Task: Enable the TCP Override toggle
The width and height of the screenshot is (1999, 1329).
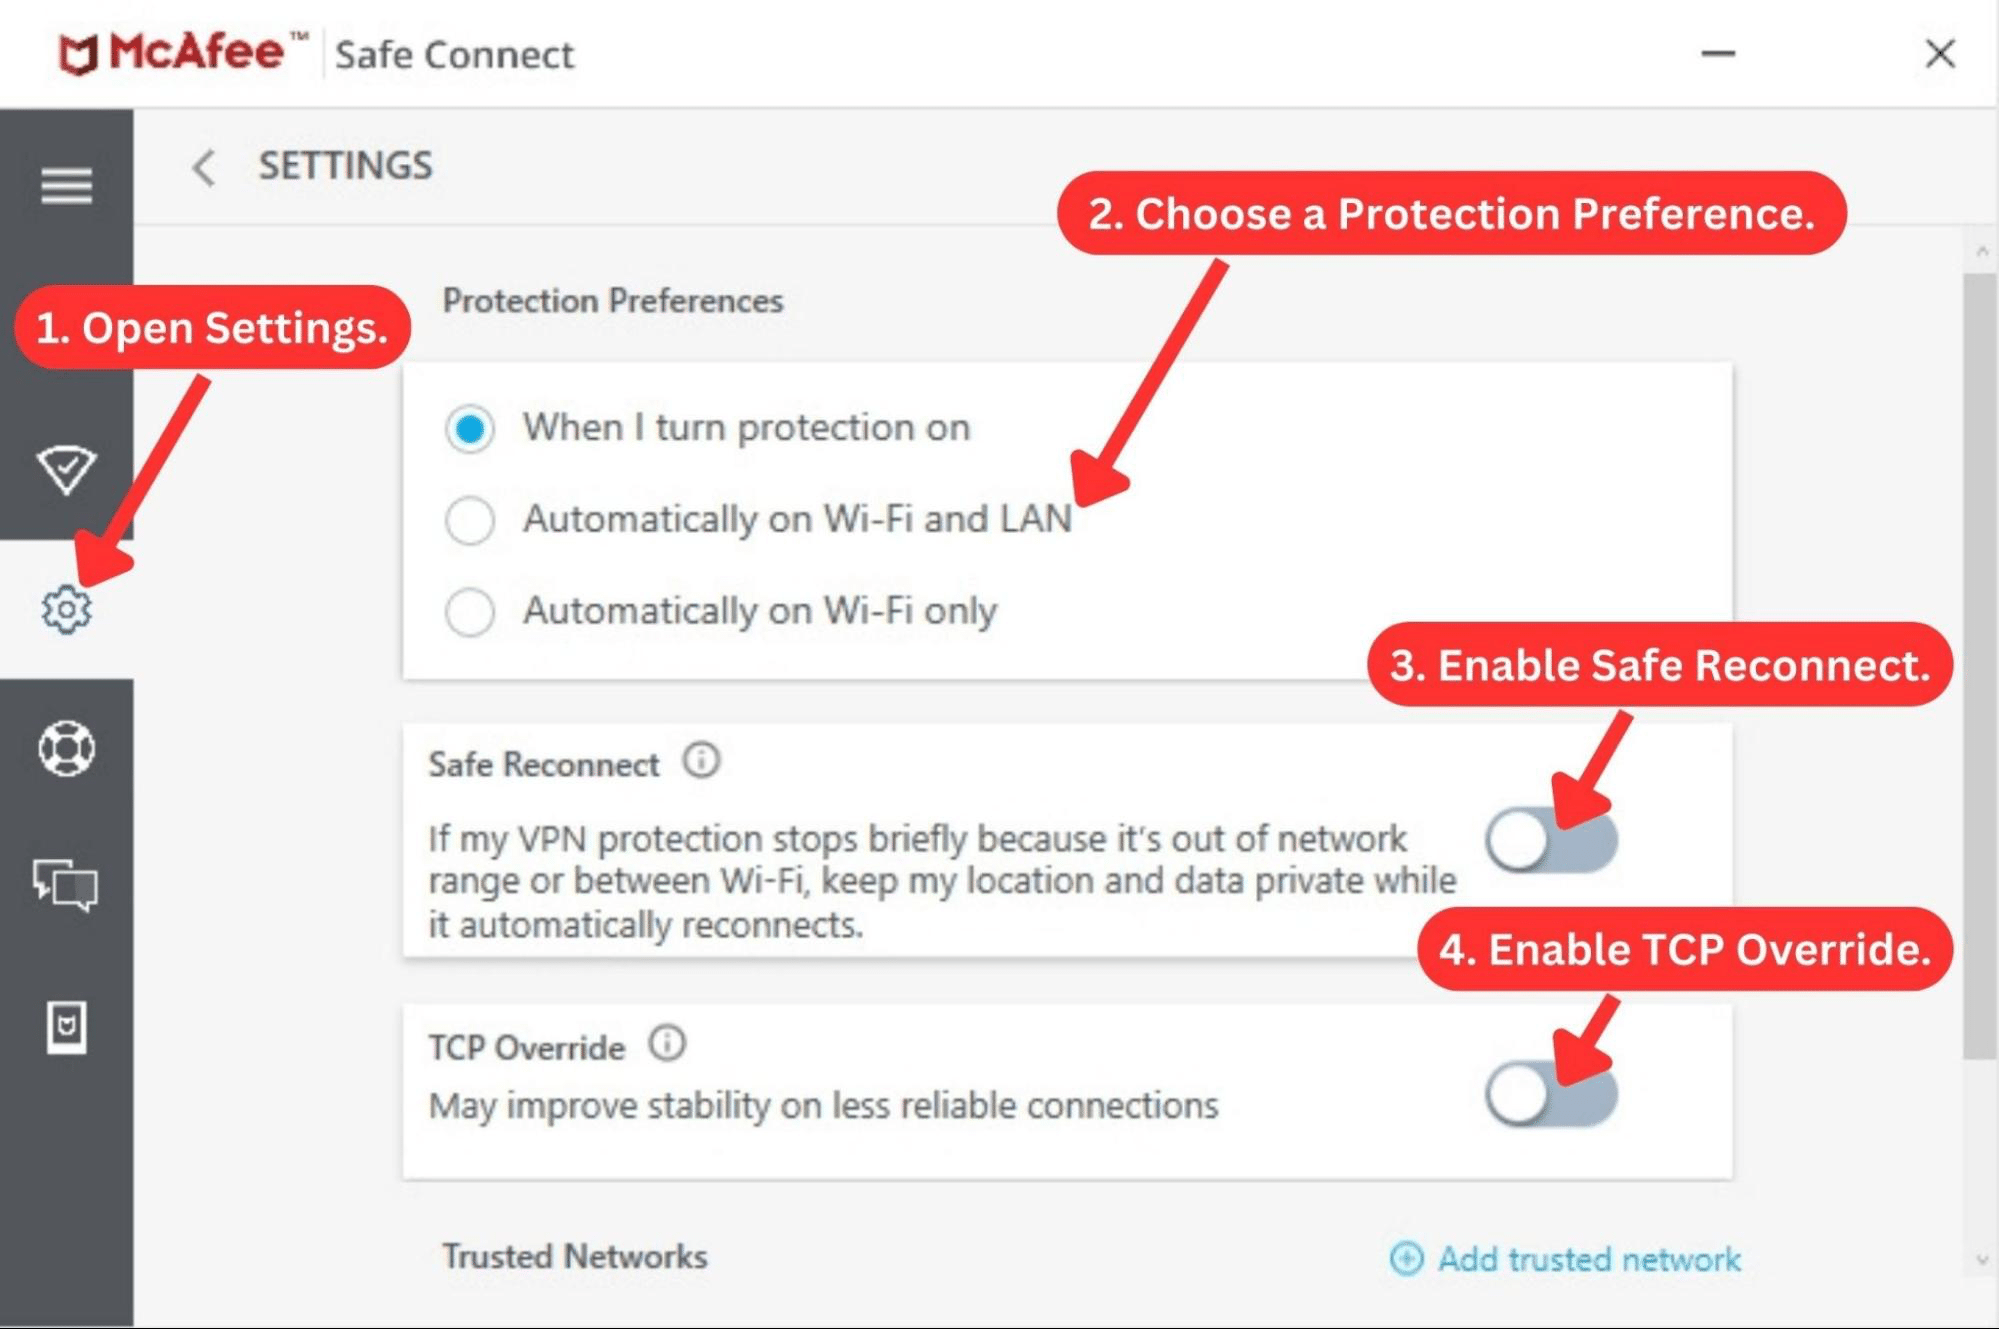Action: 1551,1094
